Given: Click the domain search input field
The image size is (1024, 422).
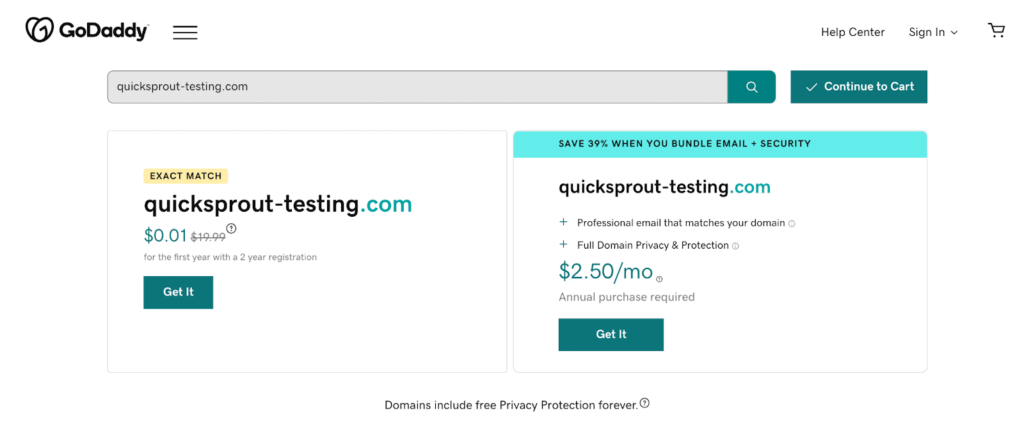Looking at the screenshot, I should (416, 87).
